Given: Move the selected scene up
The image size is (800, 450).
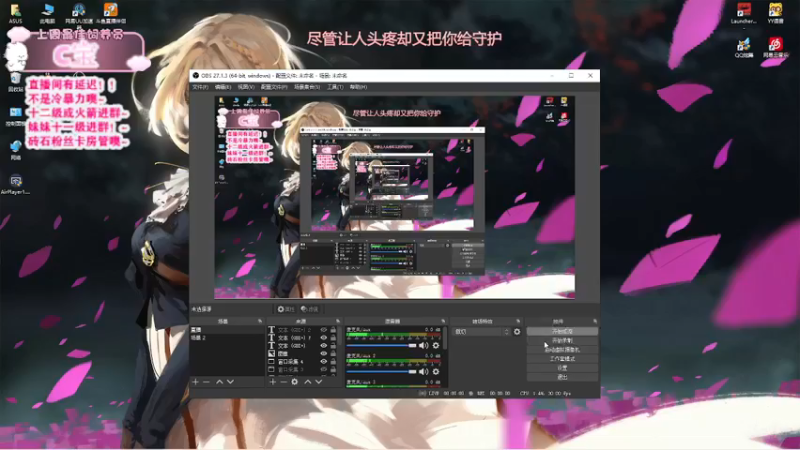Looking at the screenshot, I should click(219, 382).
